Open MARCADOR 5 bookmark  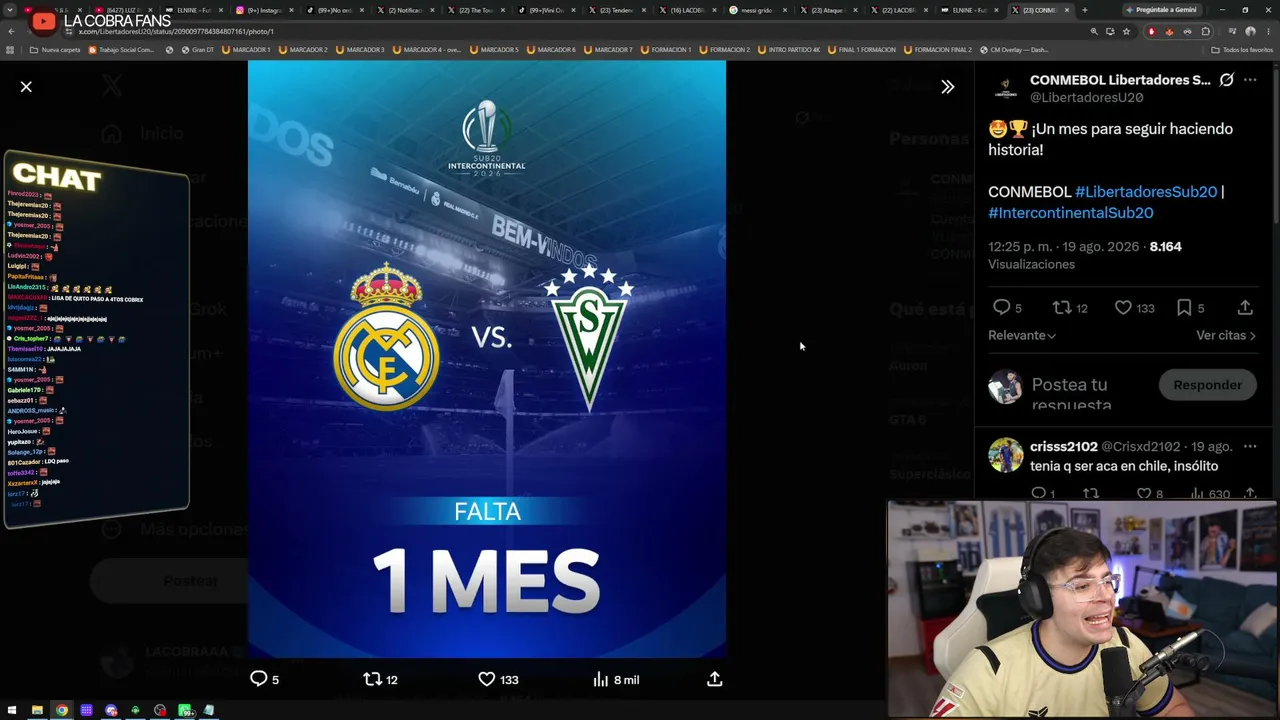click(494, 50)
